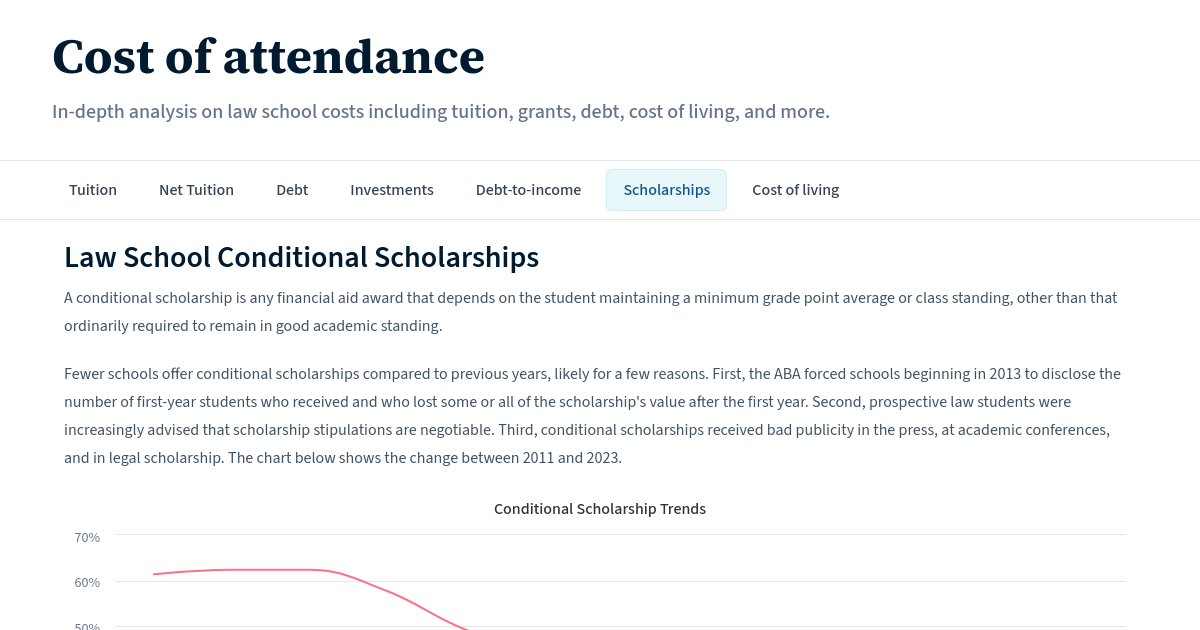Click the paragraph defining conditional scholarships

click(x=590, y=311)
